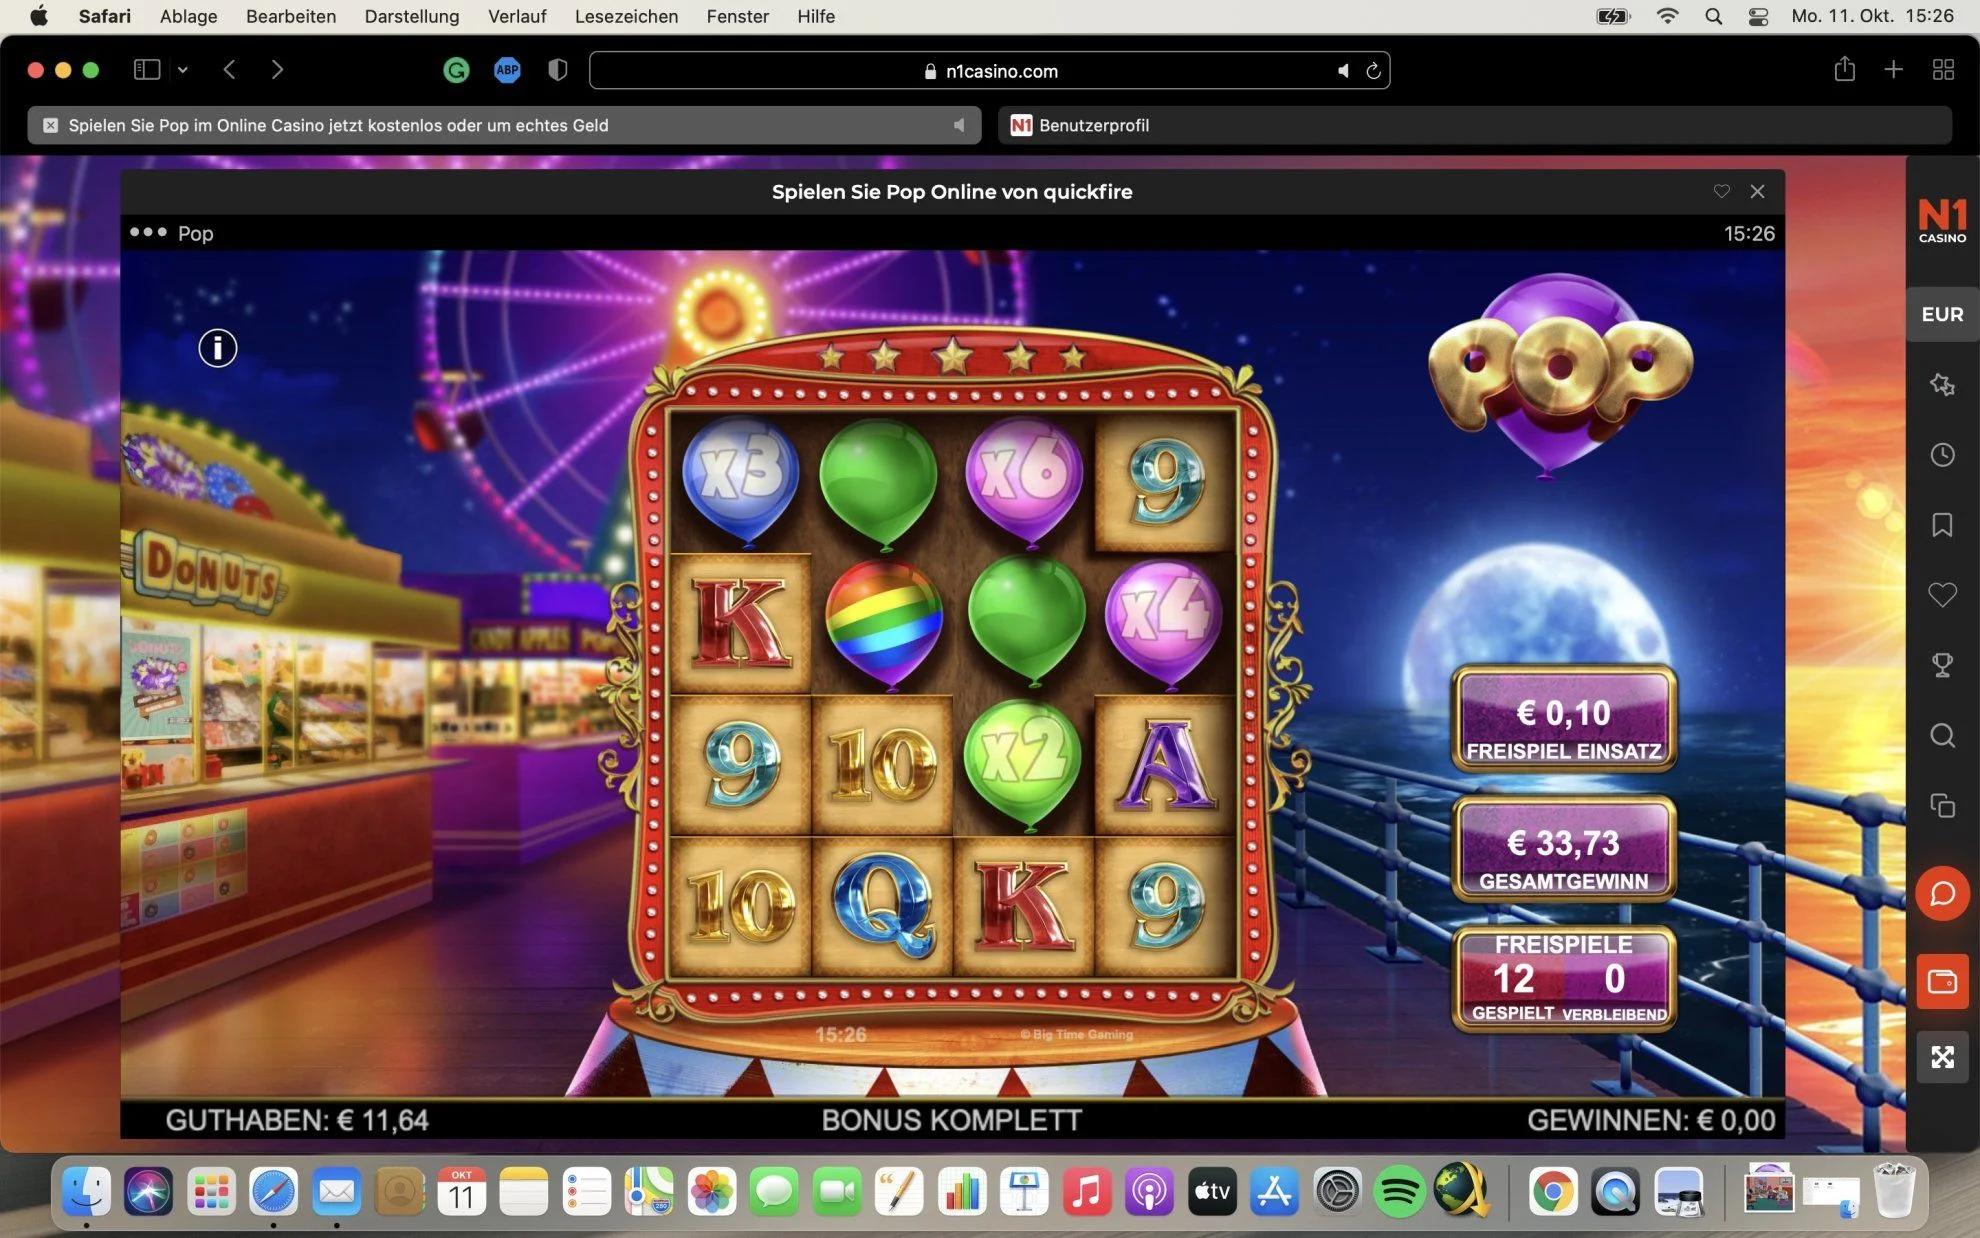Click the '€ 33,73 GESAMTGEWINN' panel
Screen dimensions: 1980x1238
point(1563,850)
